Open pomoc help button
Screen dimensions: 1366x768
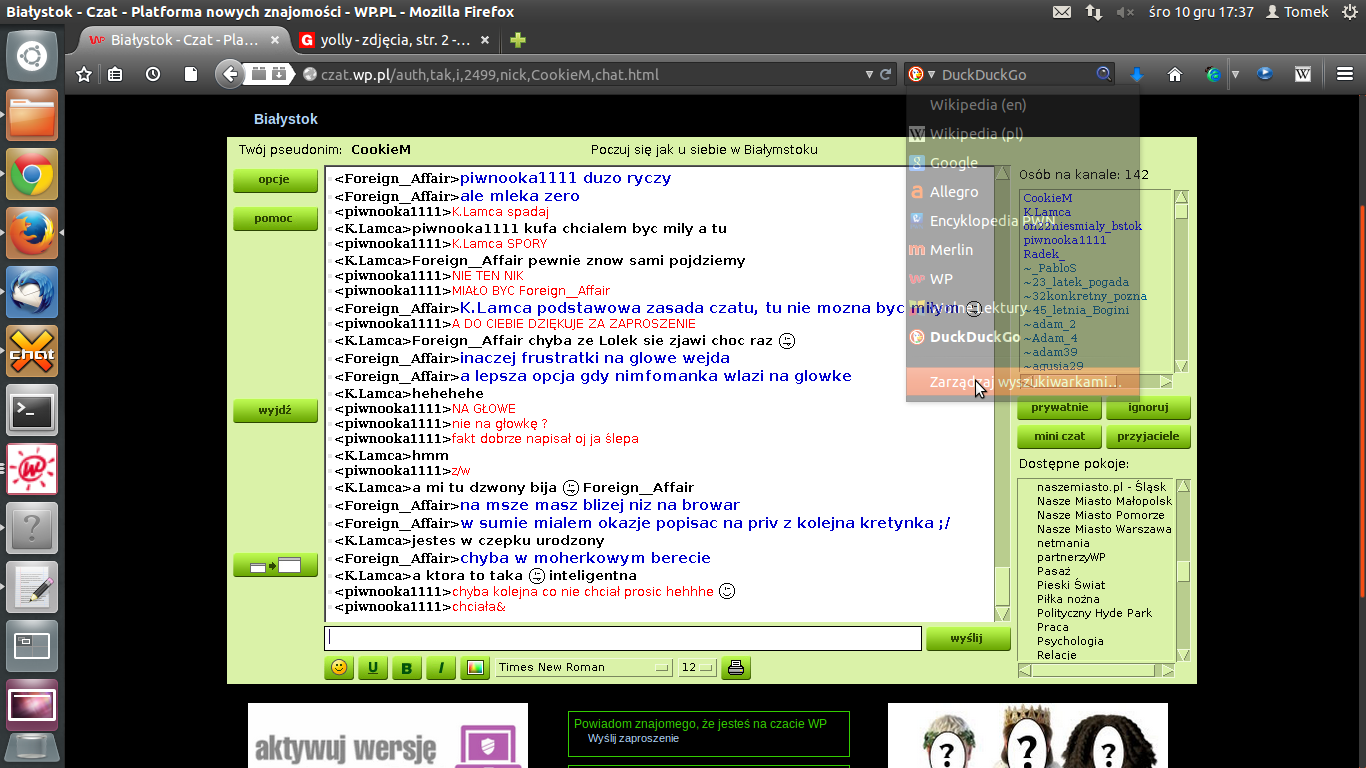pos(275,218)
